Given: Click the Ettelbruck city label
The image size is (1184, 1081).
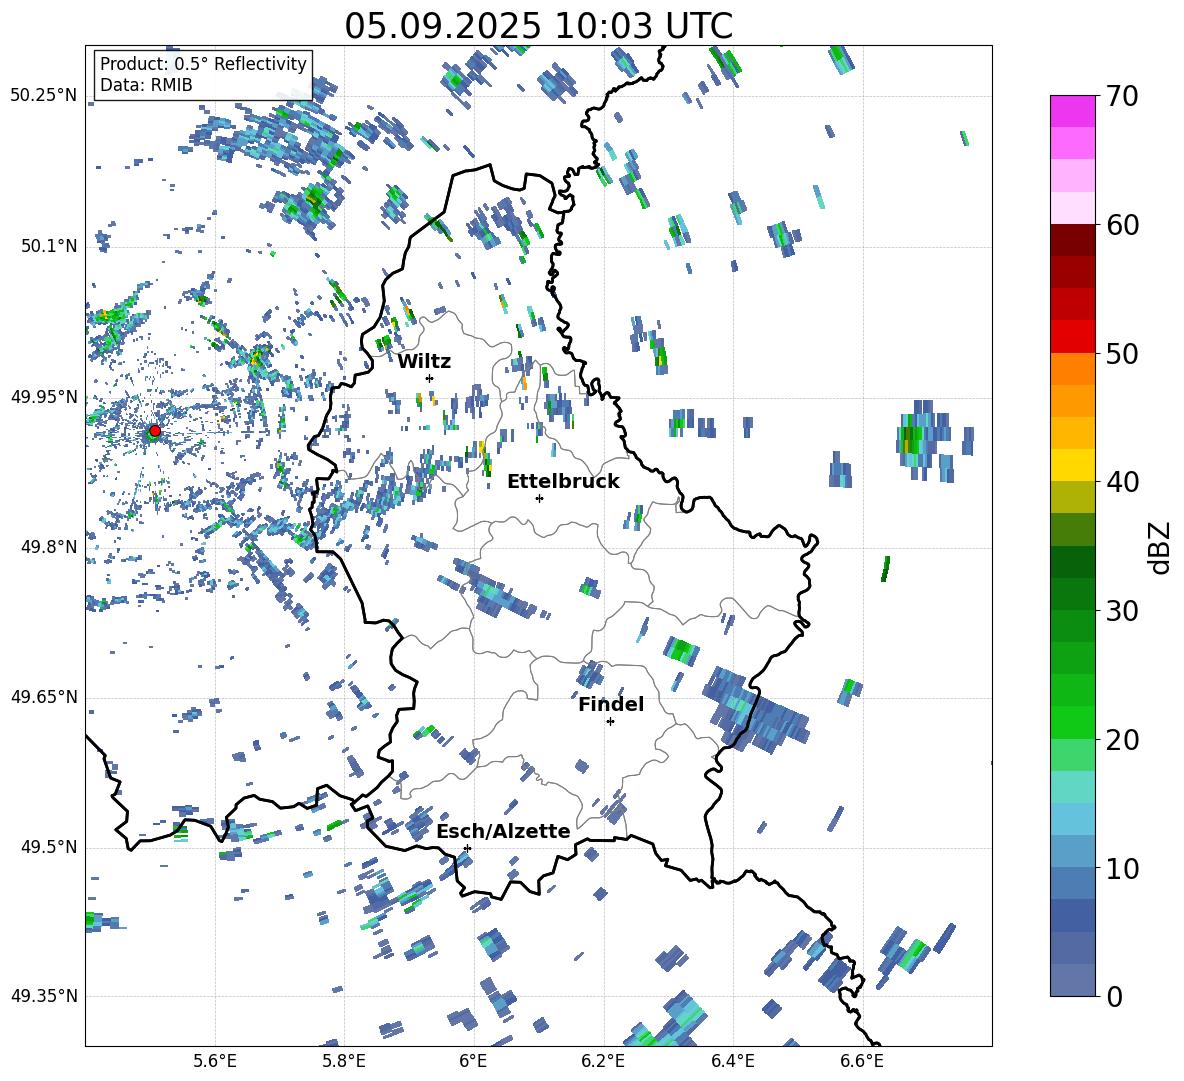Looking at the screenshot, I should (563, 481).
